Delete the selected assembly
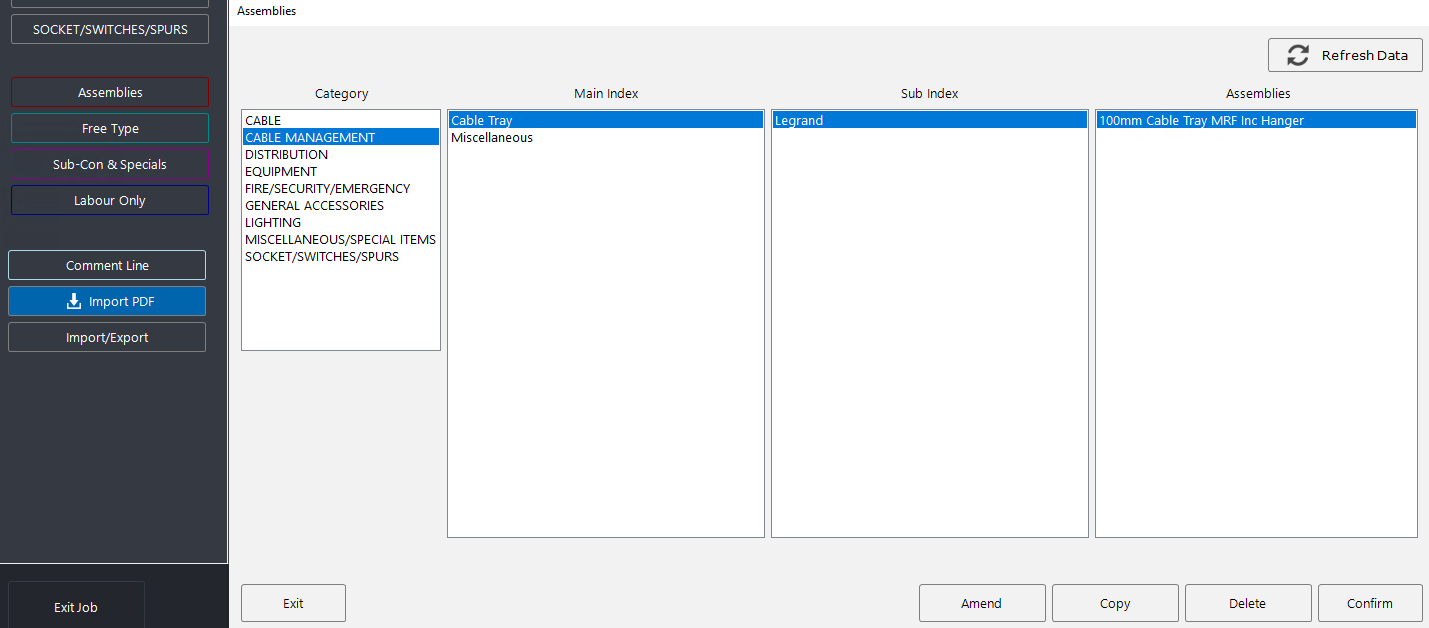1429x628 pixels. point(1248,603)
